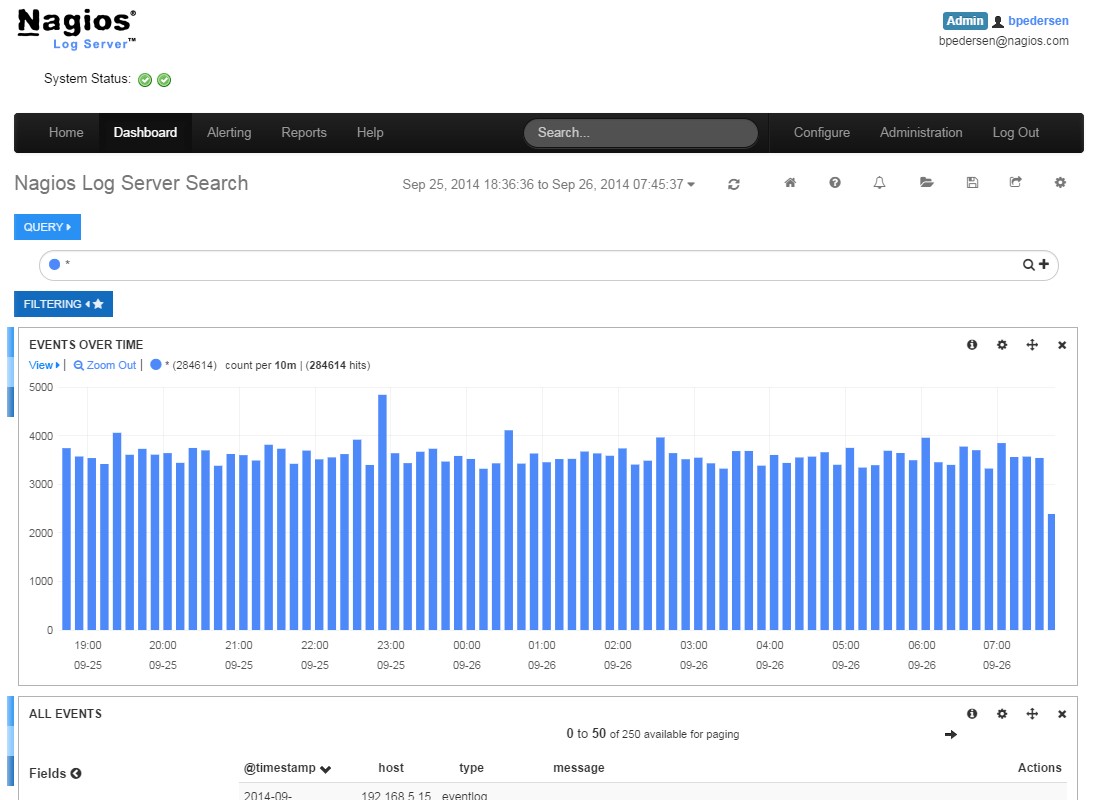Expand the View options in histogram

(44, 365)
